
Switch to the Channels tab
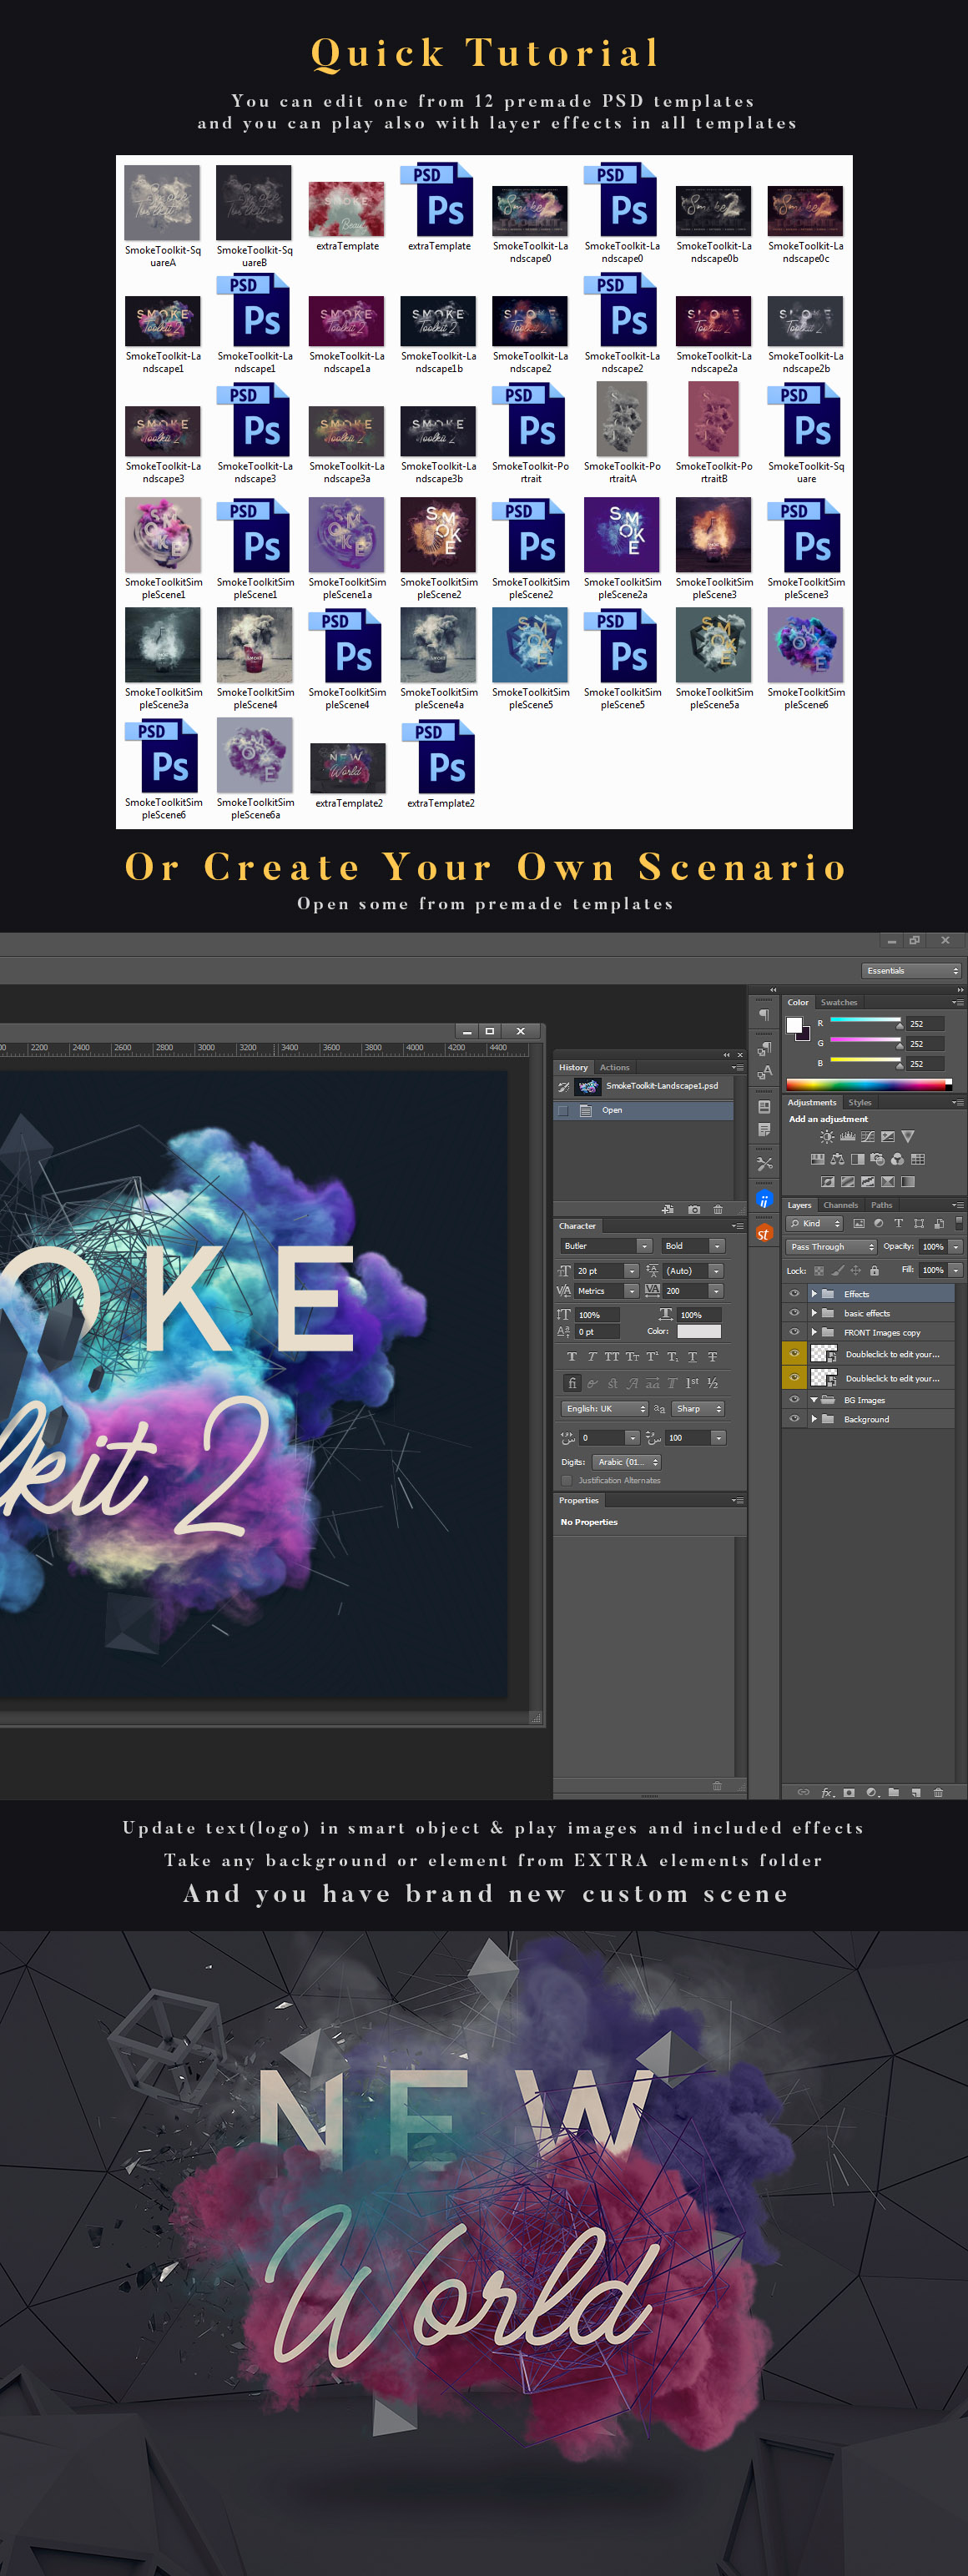pyautogui.click(x=840, y=1205)
